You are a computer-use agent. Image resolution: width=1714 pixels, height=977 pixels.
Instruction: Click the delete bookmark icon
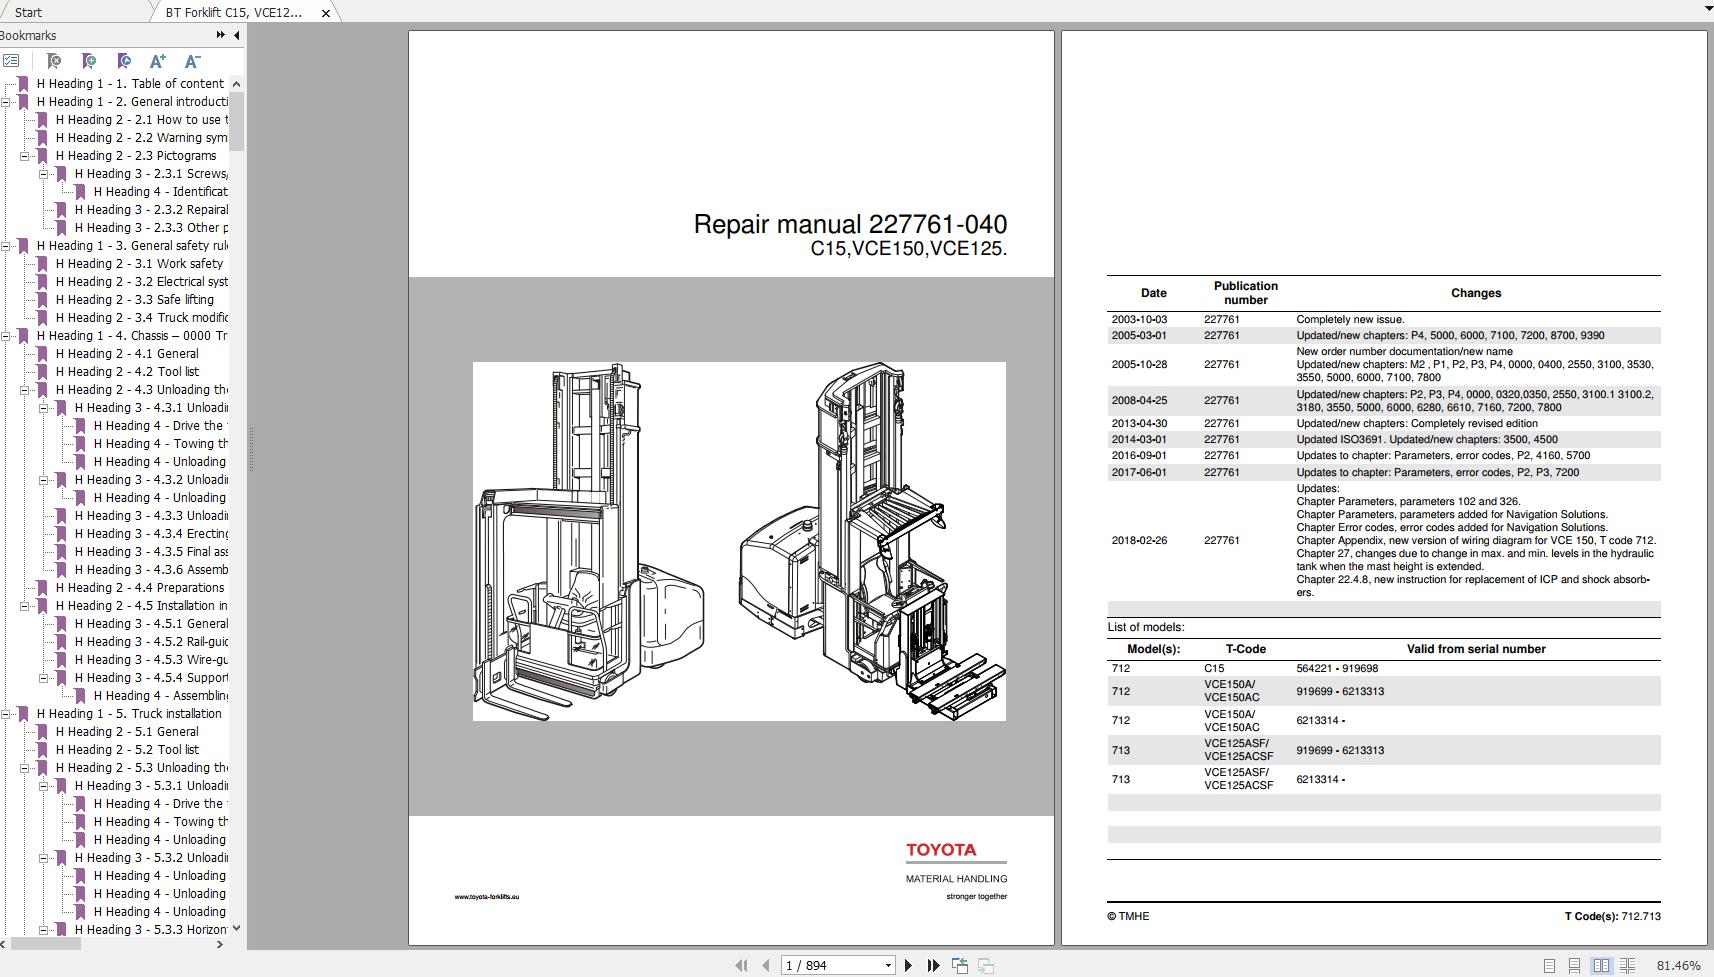click(54, 61)
